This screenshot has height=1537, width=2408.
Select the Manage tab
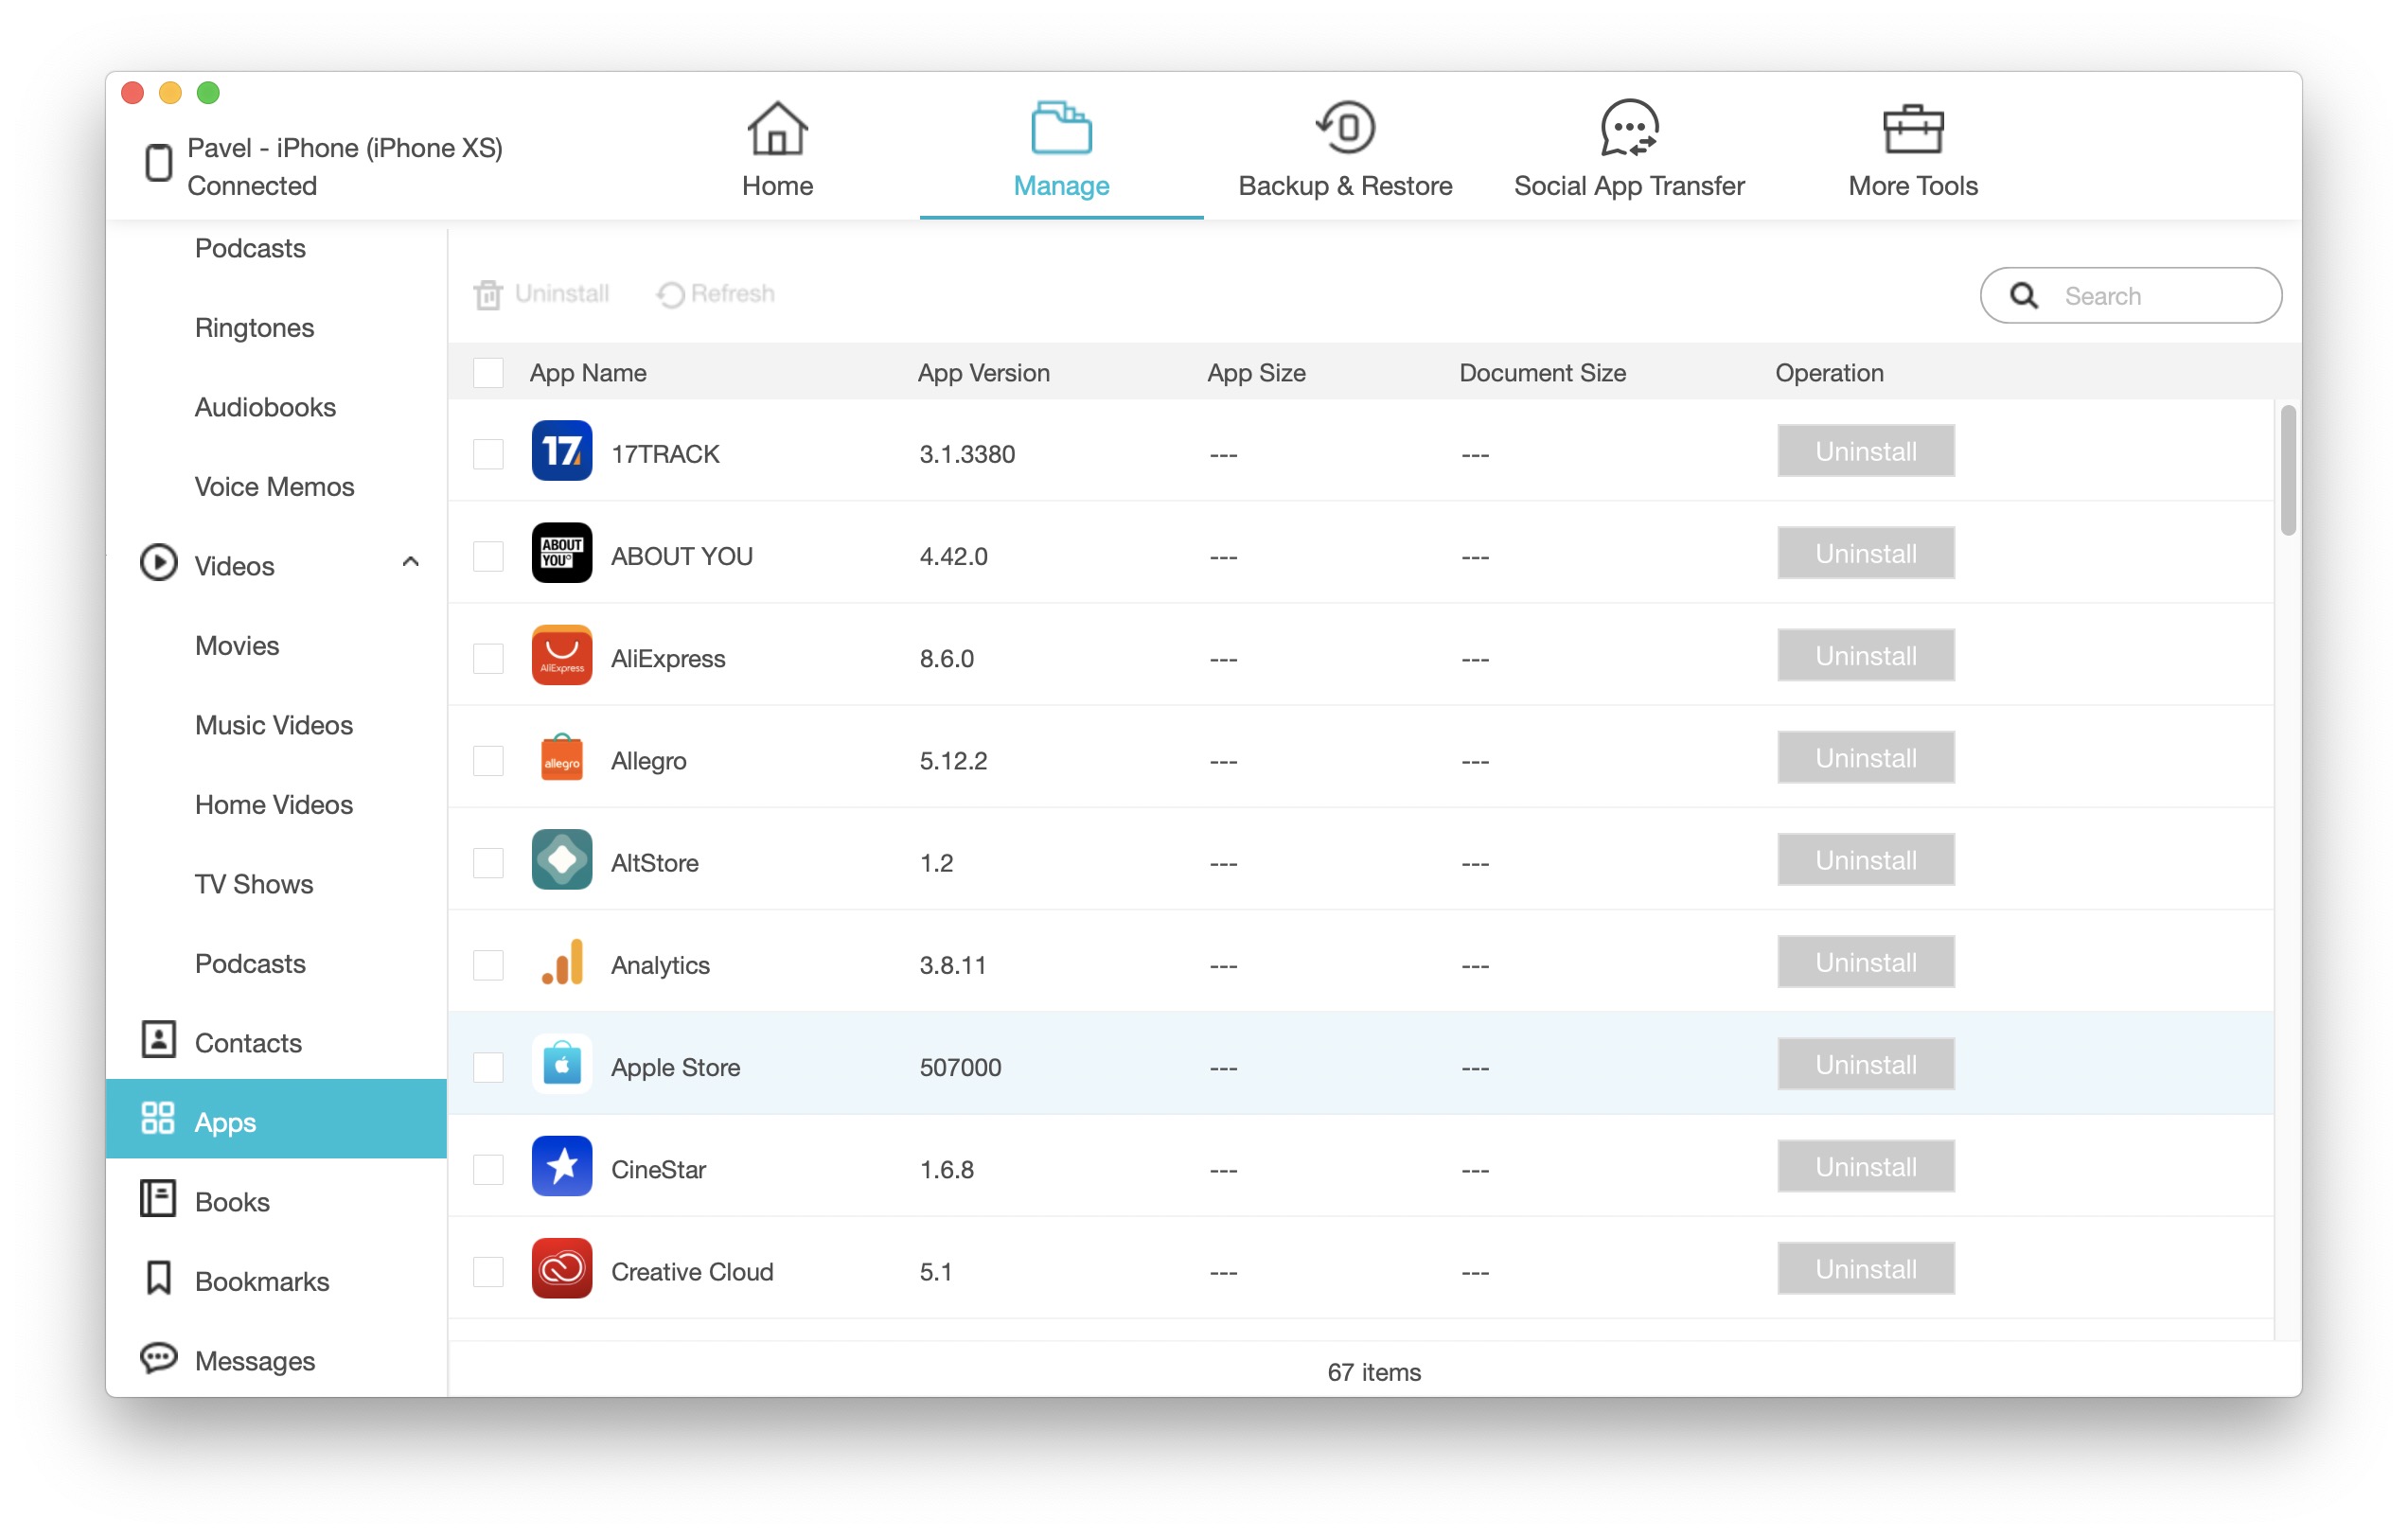click(x=1061, y=150)
